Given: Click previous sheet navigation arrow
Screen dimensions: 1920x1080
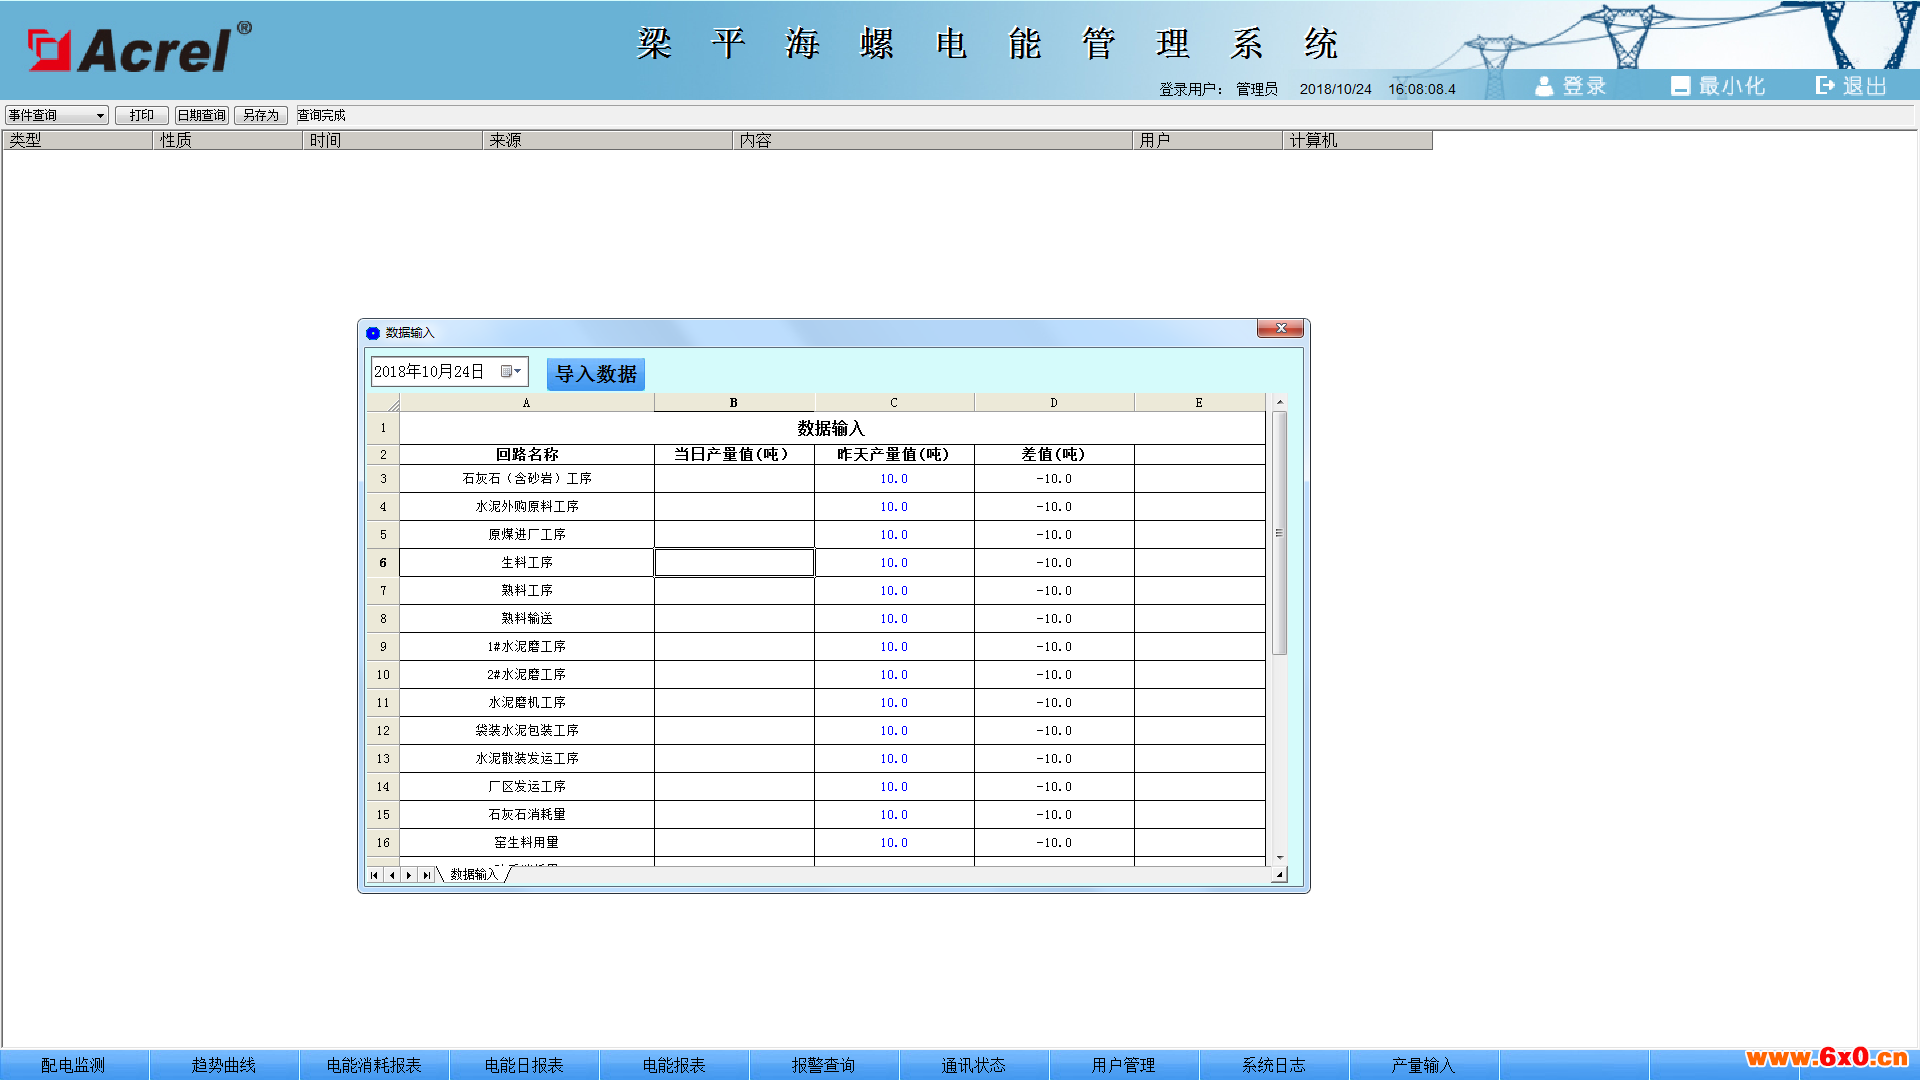Looking at the screenshot, I should pos(392,875).
